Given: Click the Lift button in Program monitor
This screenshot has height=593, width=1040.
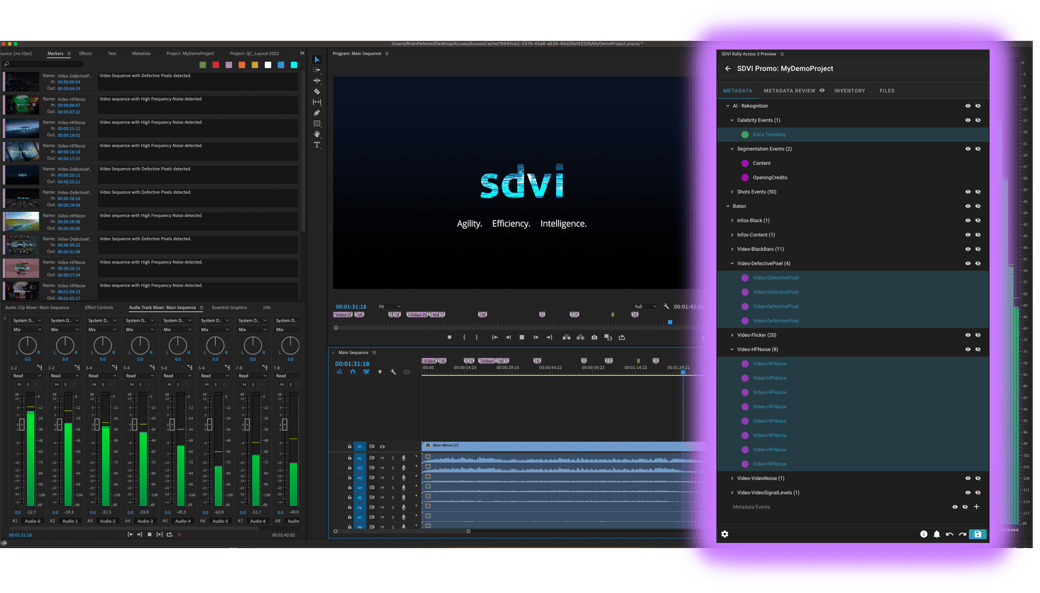Looking at the screenshot, I should tap(566, 338).
